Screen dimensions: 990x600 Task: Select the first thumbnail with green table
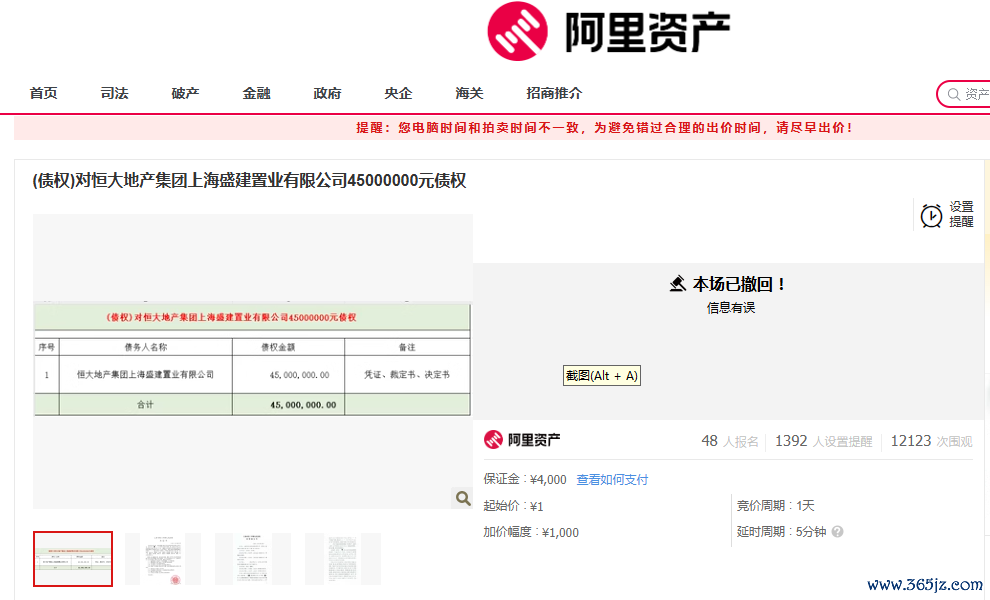[x=73, y=559]
